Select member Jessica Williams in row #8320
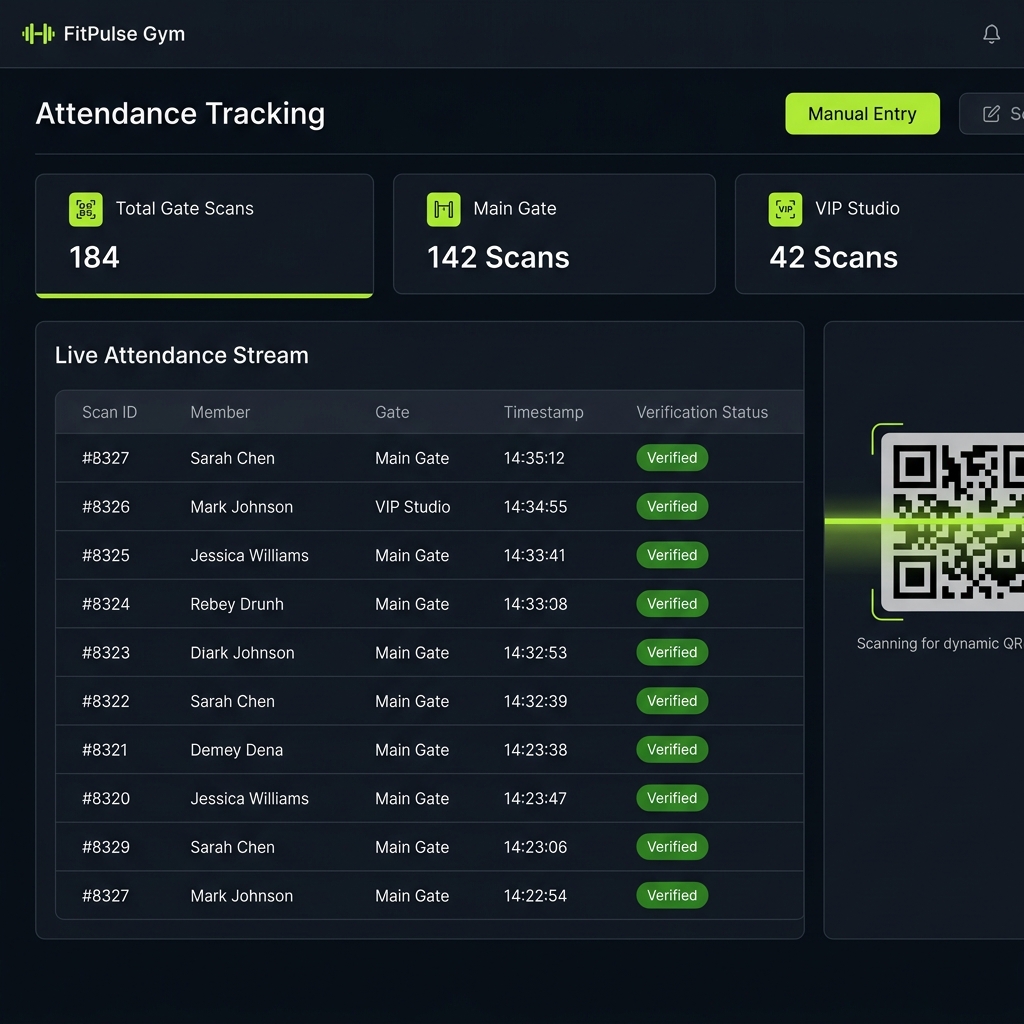This screenshot has height=1024, width=1024. tap(249, 799)
